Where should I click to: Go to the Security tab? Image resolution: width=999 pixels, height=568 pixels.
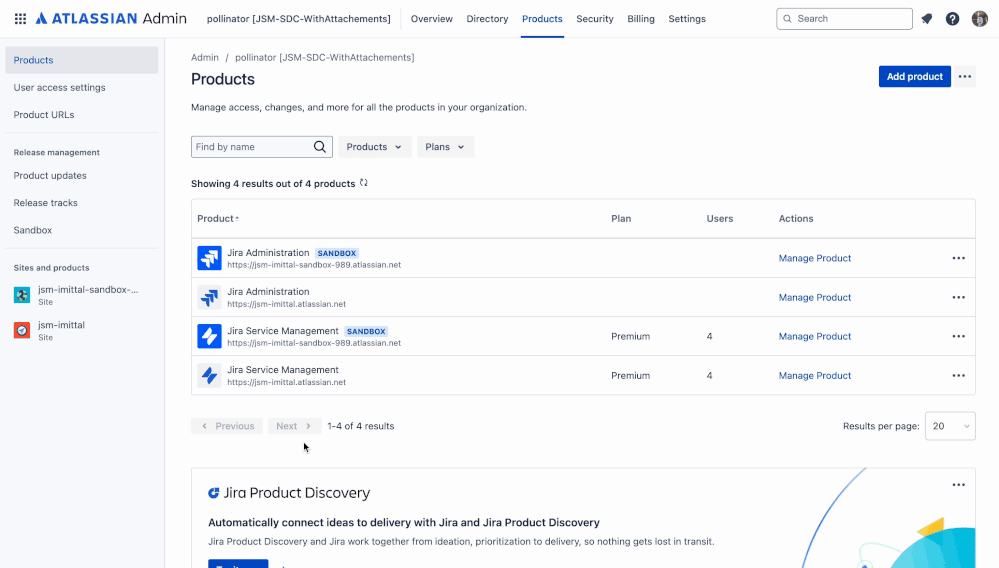595,19
